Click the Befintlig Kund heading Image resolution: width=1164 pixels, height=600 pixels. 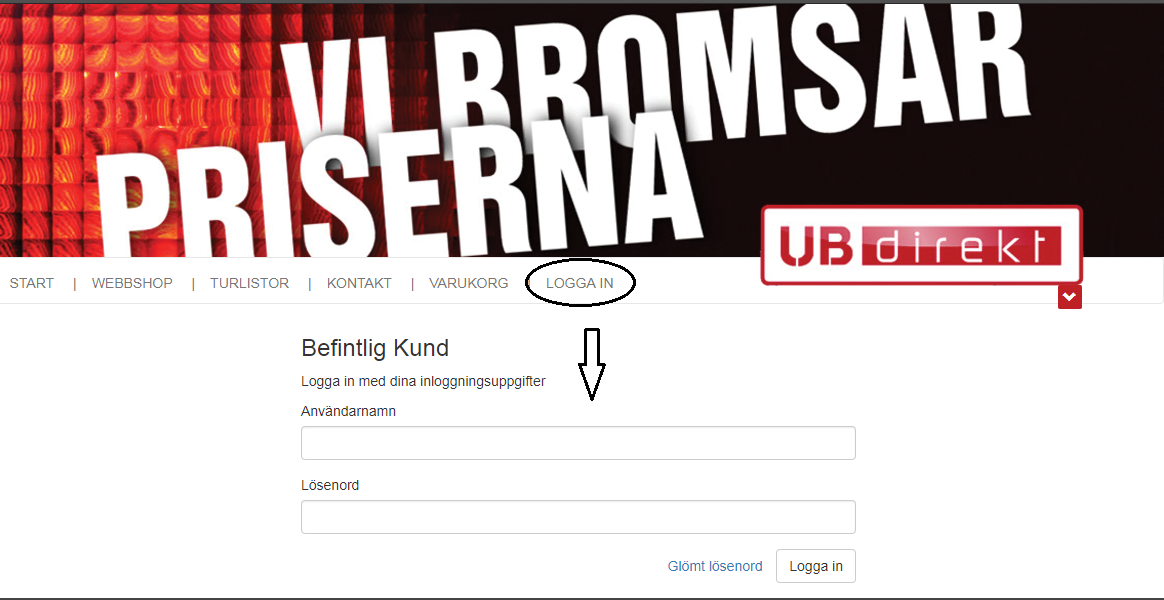click(x=375, y=348)
